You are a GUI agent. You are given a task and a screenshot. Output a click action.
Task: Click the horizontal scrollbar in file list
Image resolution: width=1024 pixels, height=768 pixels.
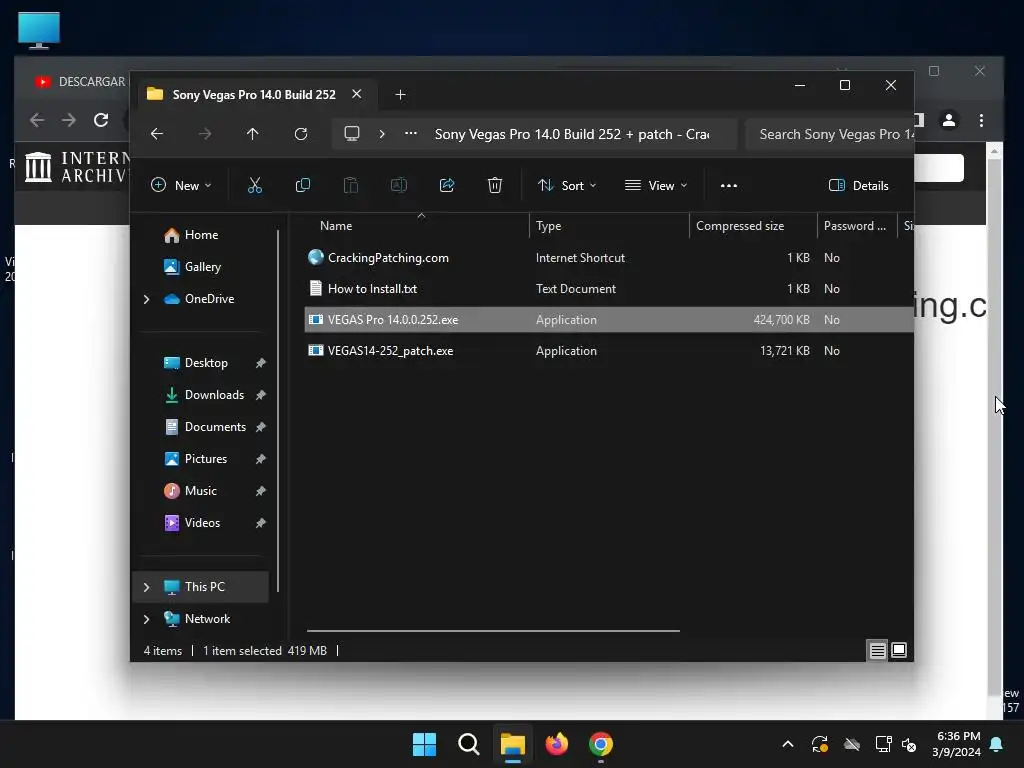click(493, 631)
